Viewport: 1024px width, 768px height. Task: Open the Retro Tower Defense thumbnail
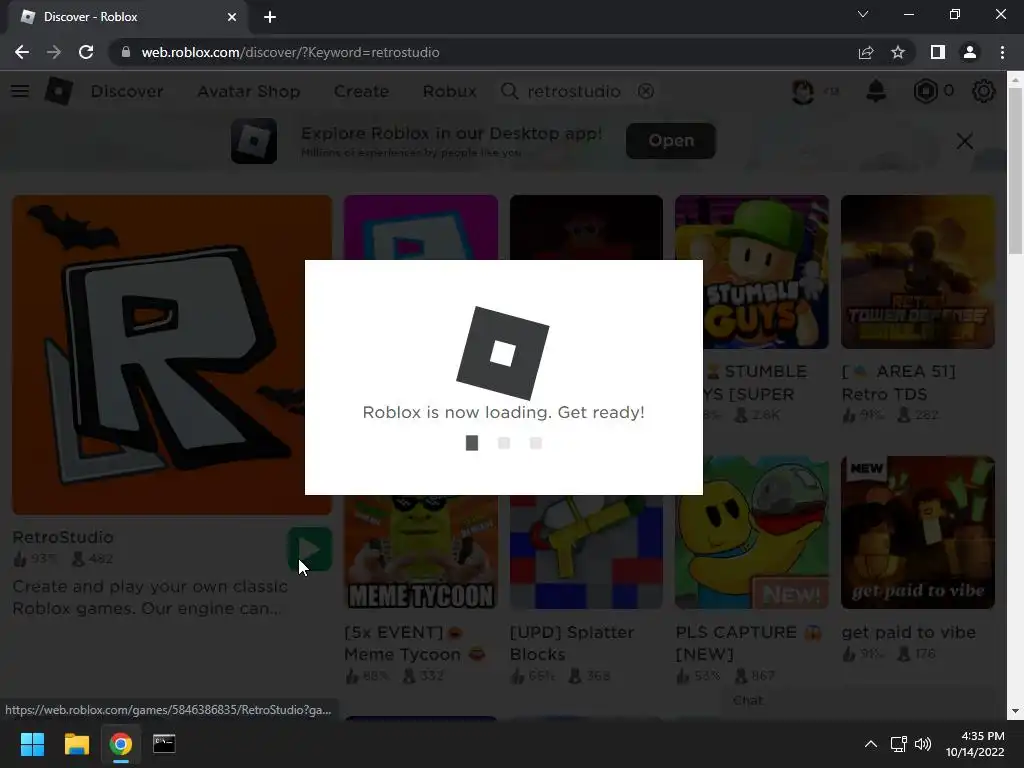918,272
